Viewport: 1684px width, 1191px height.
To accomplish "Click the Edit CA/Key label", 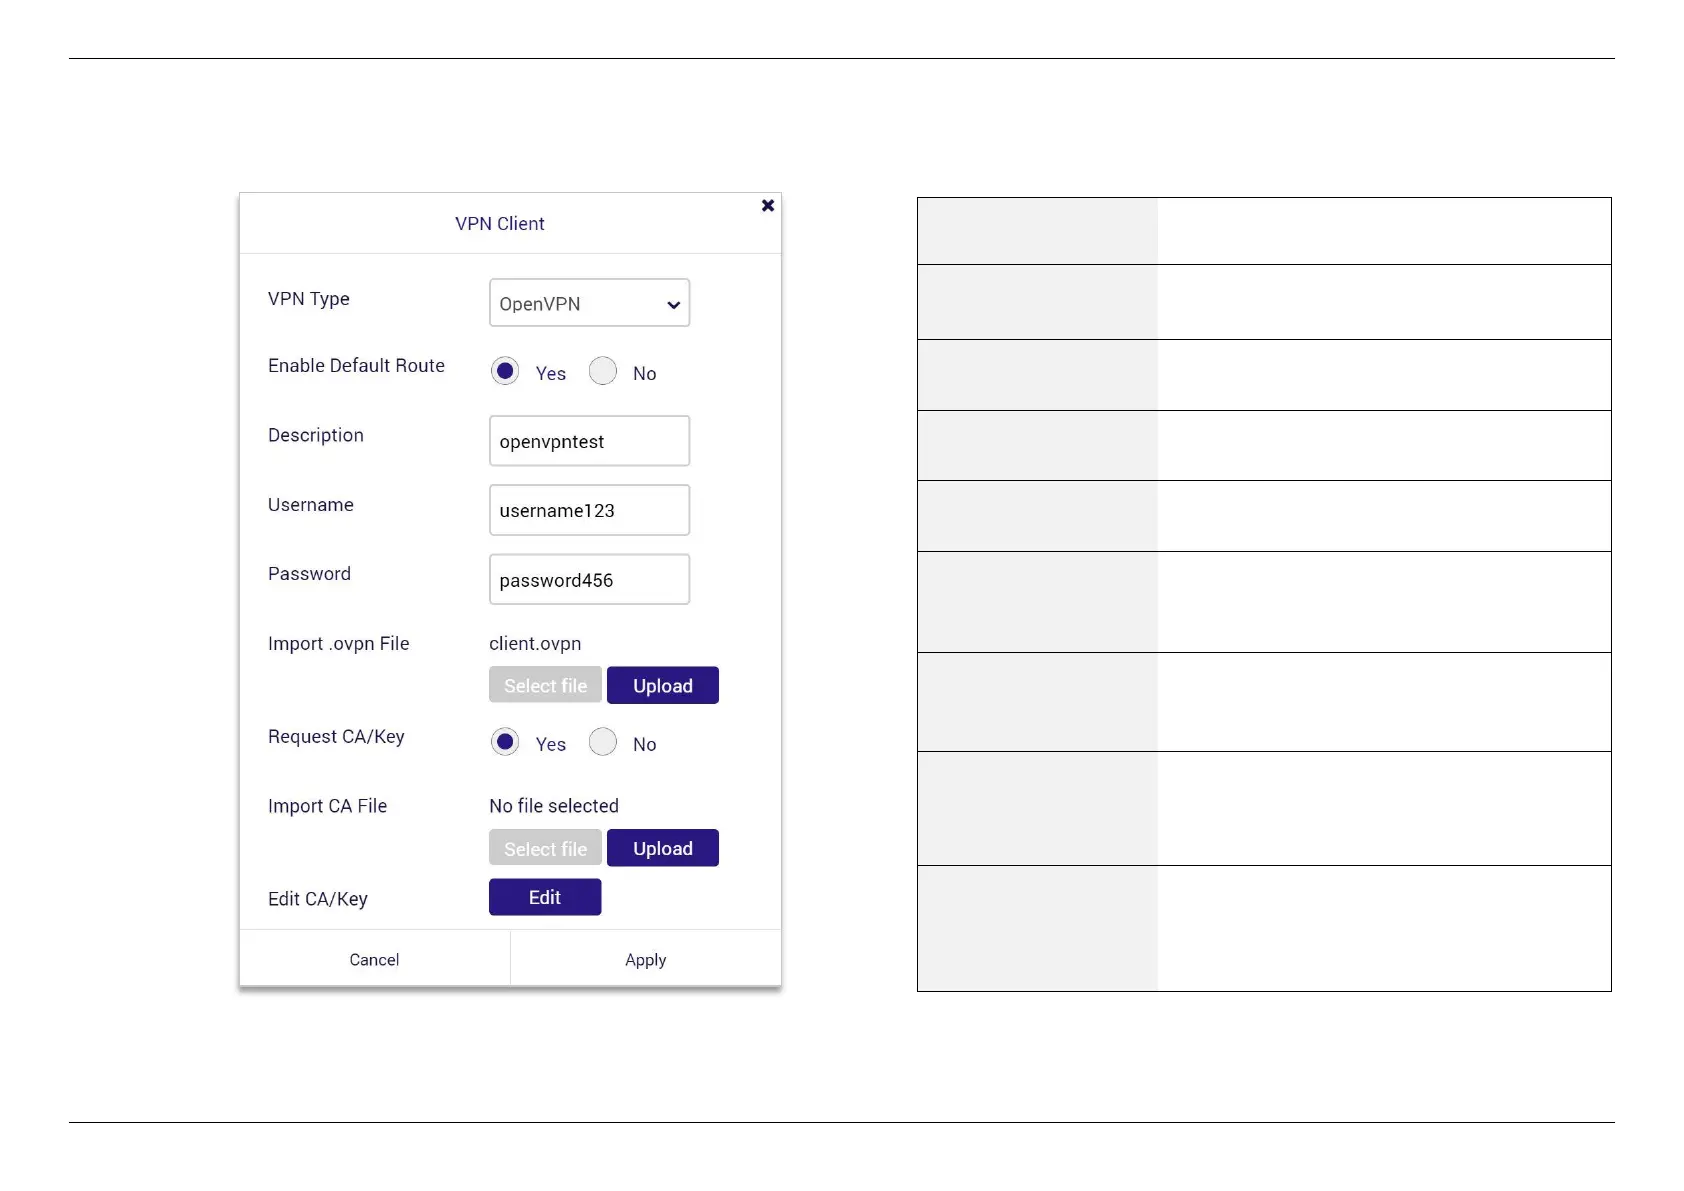I will (318, 899).
